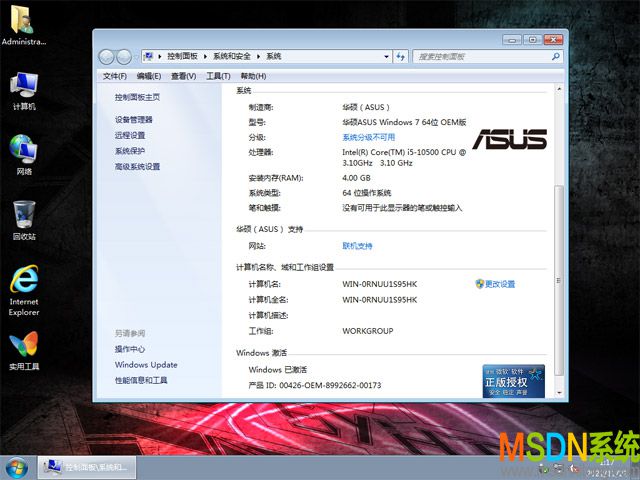Image resolution: width=640 pixels, height=480 pixels.
Task: Open the 计算机 desktop icon
Action: (24, 91)
